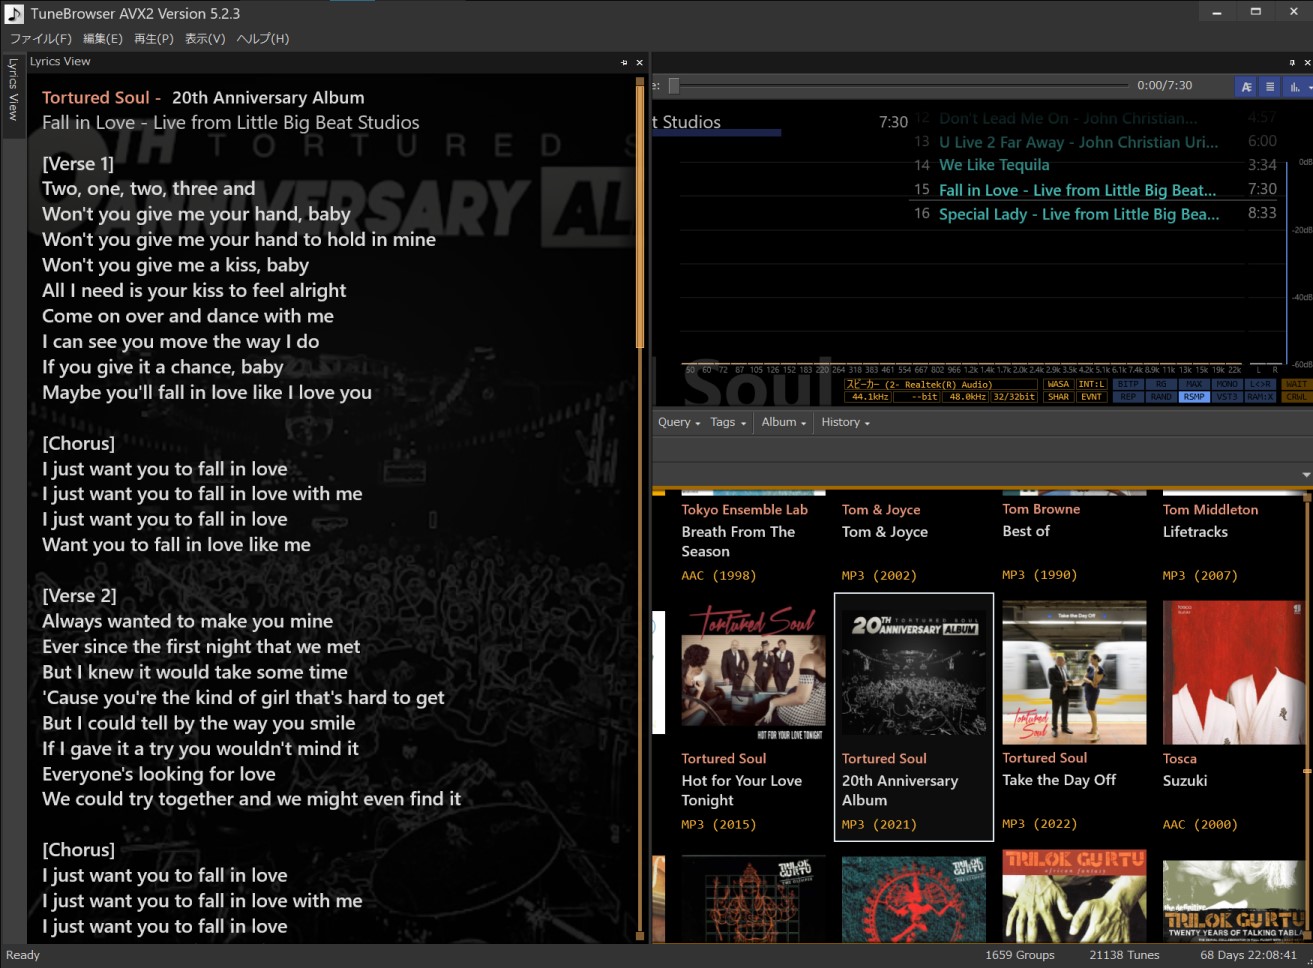Toggle the RSMP resampling indicator
The height and width of the screenshot is (968, 1313).
(x=1194, y=396)
